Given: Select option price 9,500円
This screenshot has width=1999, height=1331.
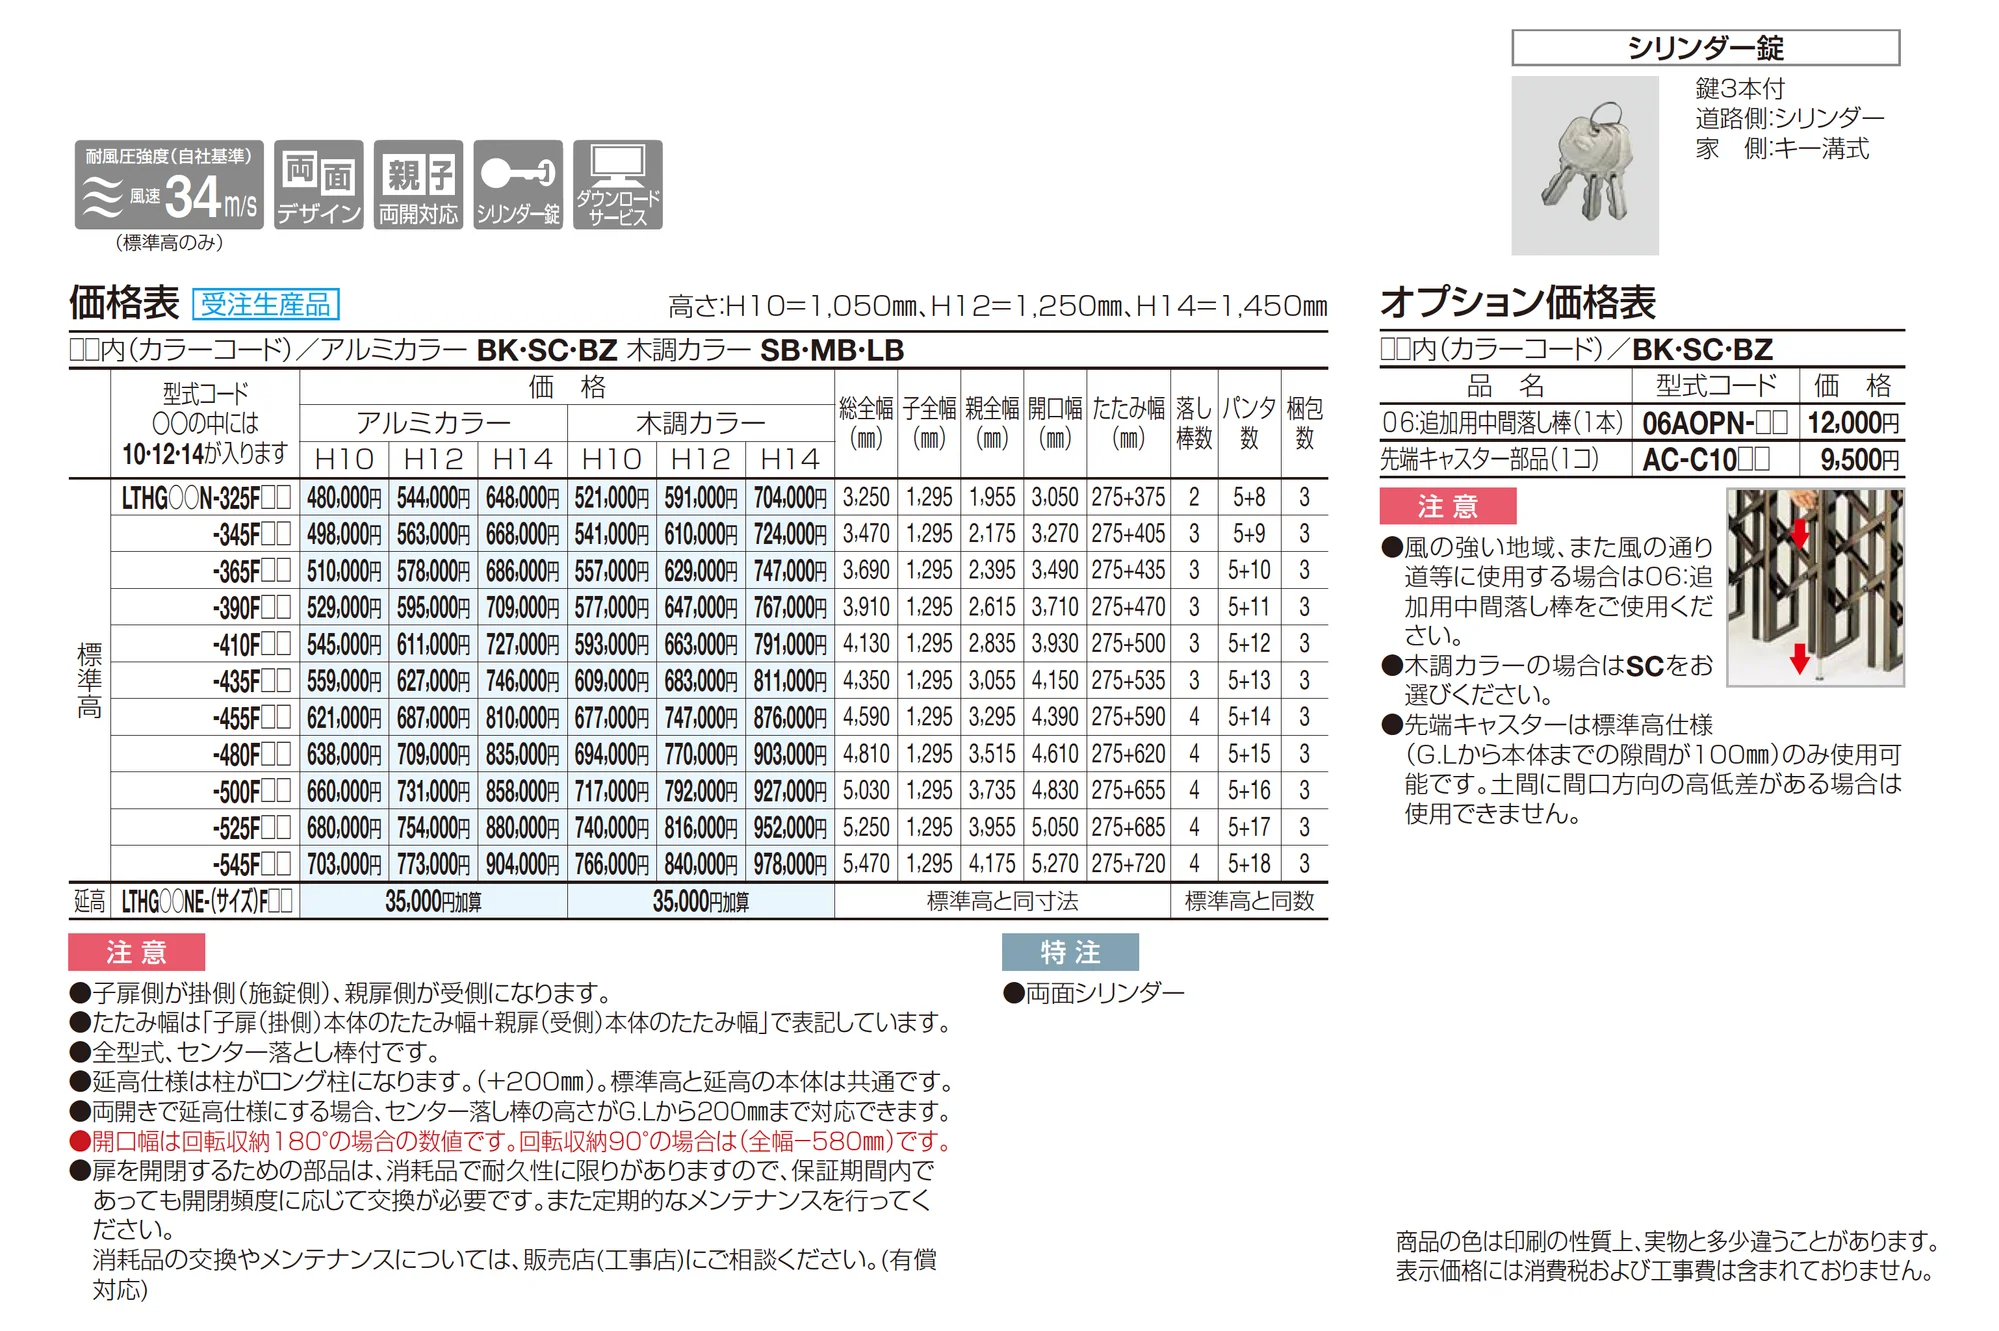Looking at the screenshot, I should [x=1860, y=460].
